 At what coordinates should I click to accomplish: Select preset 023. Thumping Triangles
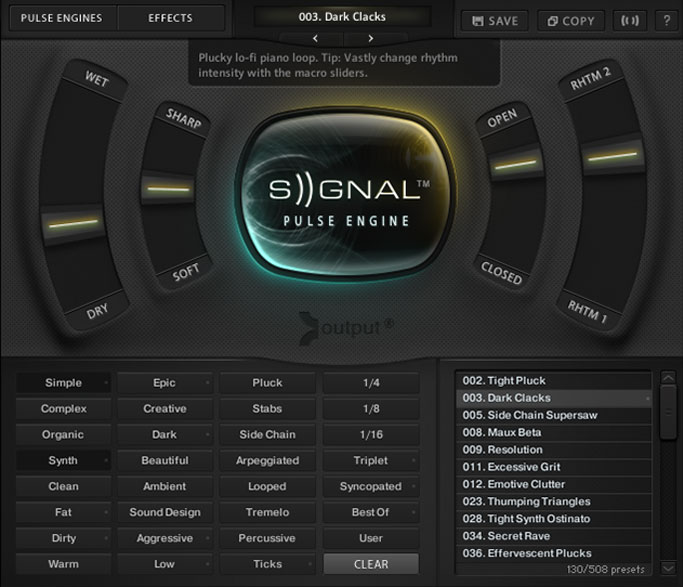[554, 501]
